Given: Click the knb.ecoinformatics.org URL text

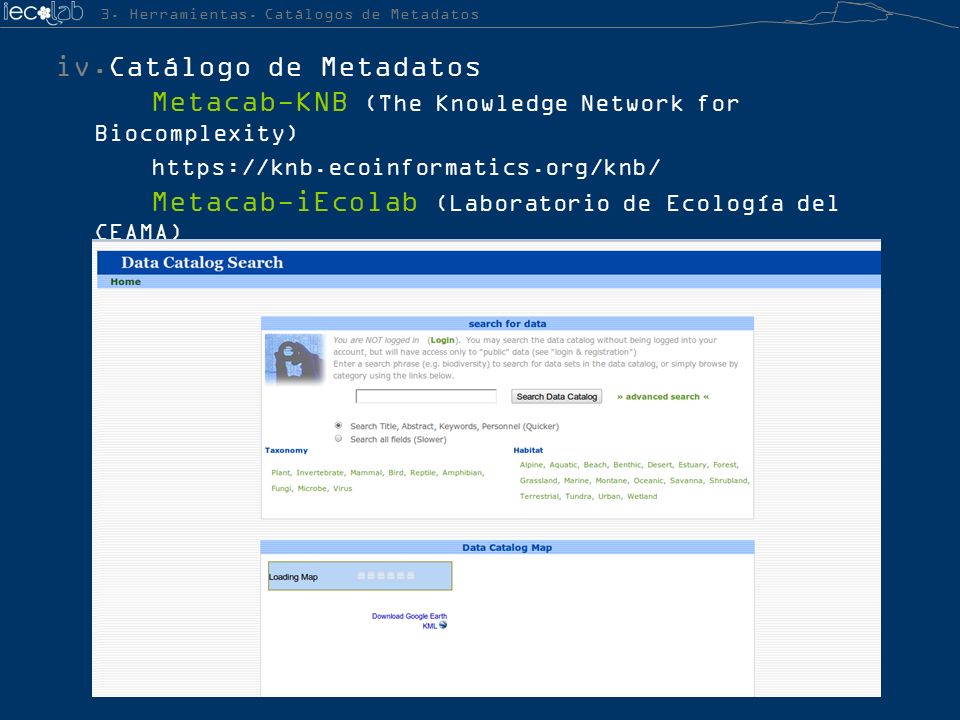Looking at the screenshot, I should pos(406,168).
